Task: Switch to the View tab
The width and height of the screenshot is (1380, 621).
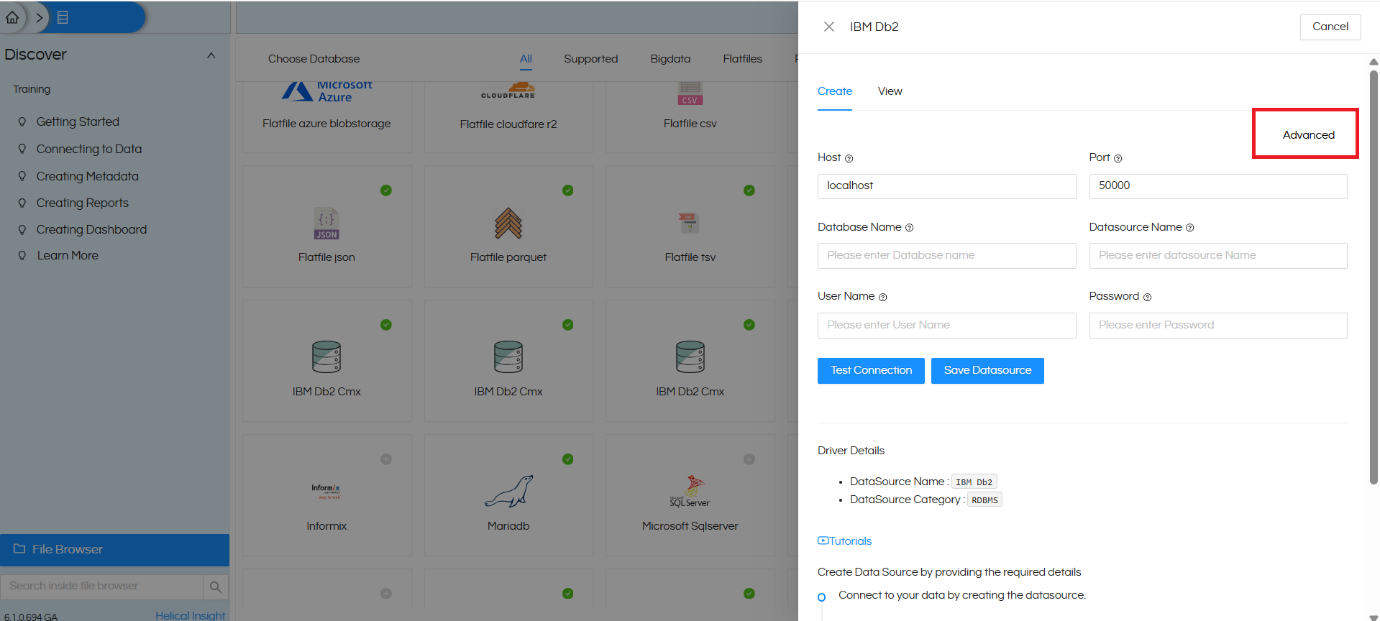Action: 889,91
